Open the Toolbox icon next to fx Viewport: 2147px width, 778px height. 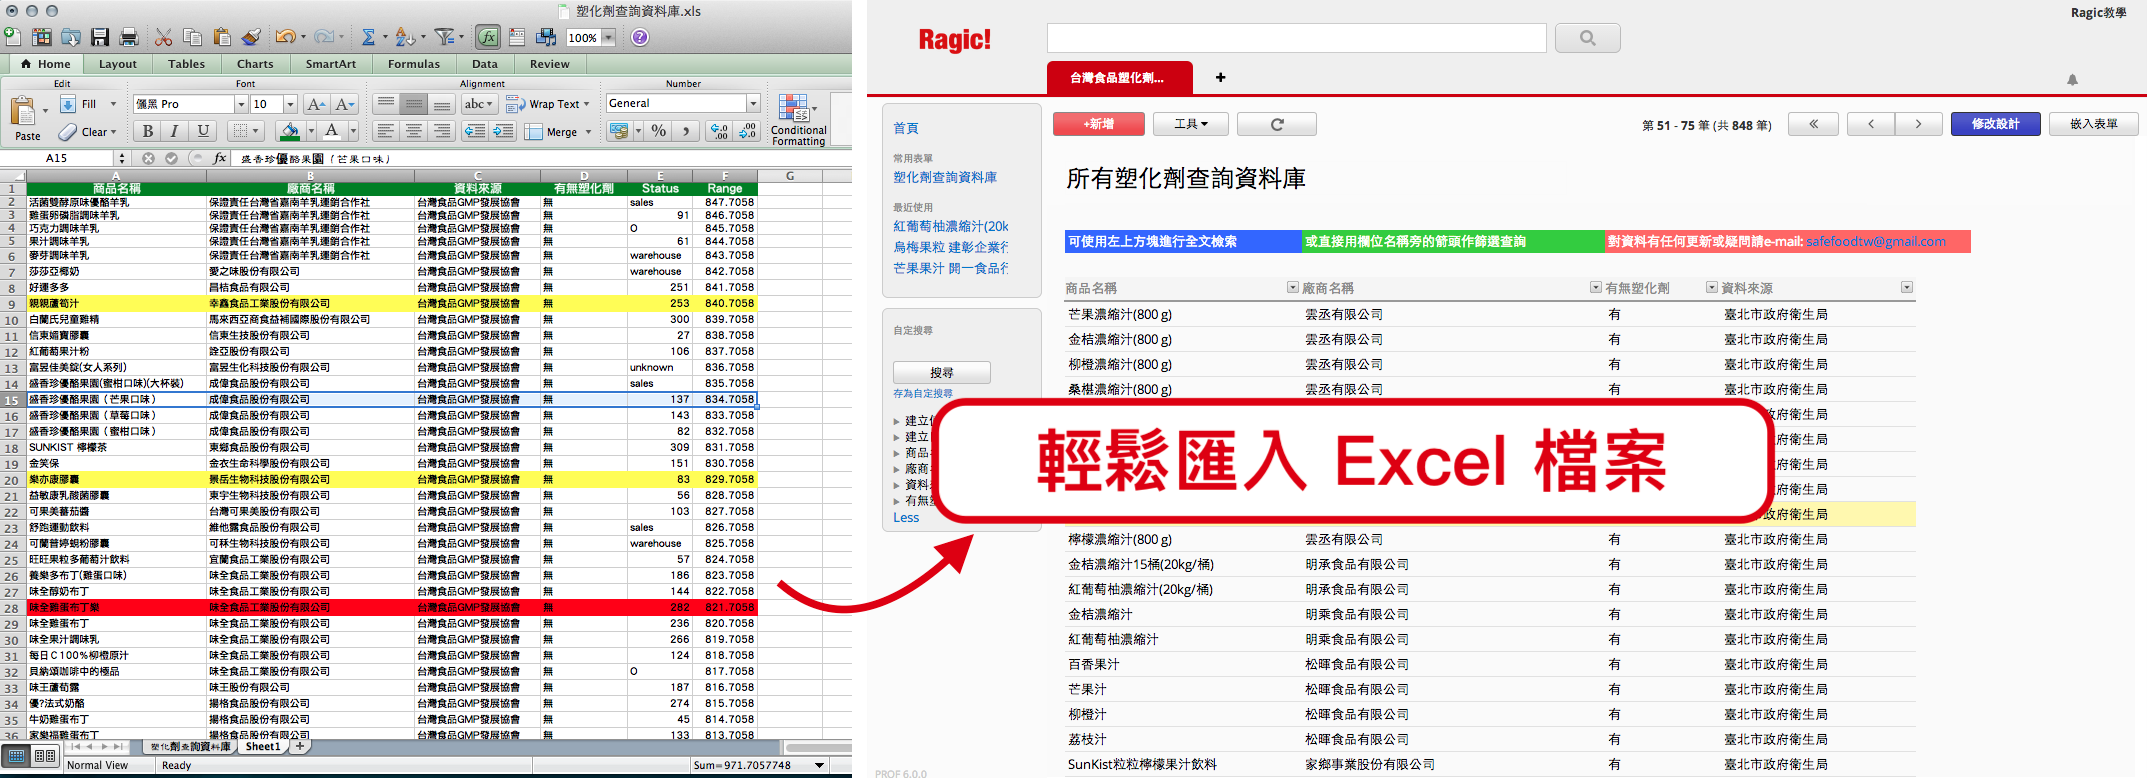point(517,37)
